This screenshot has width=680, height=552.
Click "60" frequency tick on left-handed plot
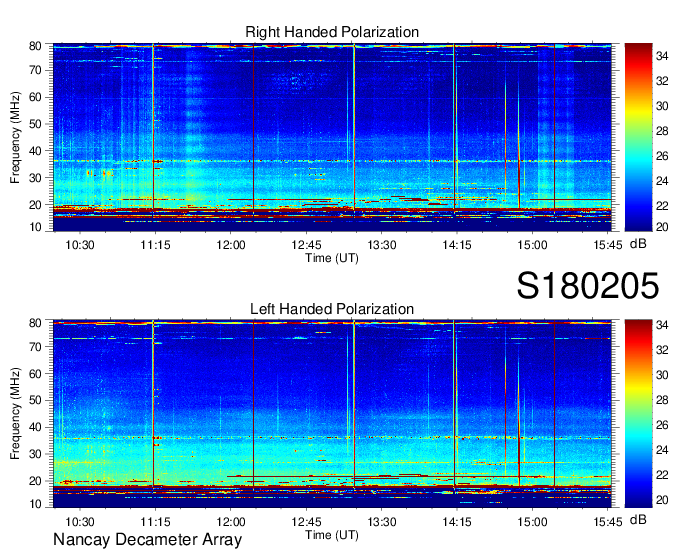35,373
